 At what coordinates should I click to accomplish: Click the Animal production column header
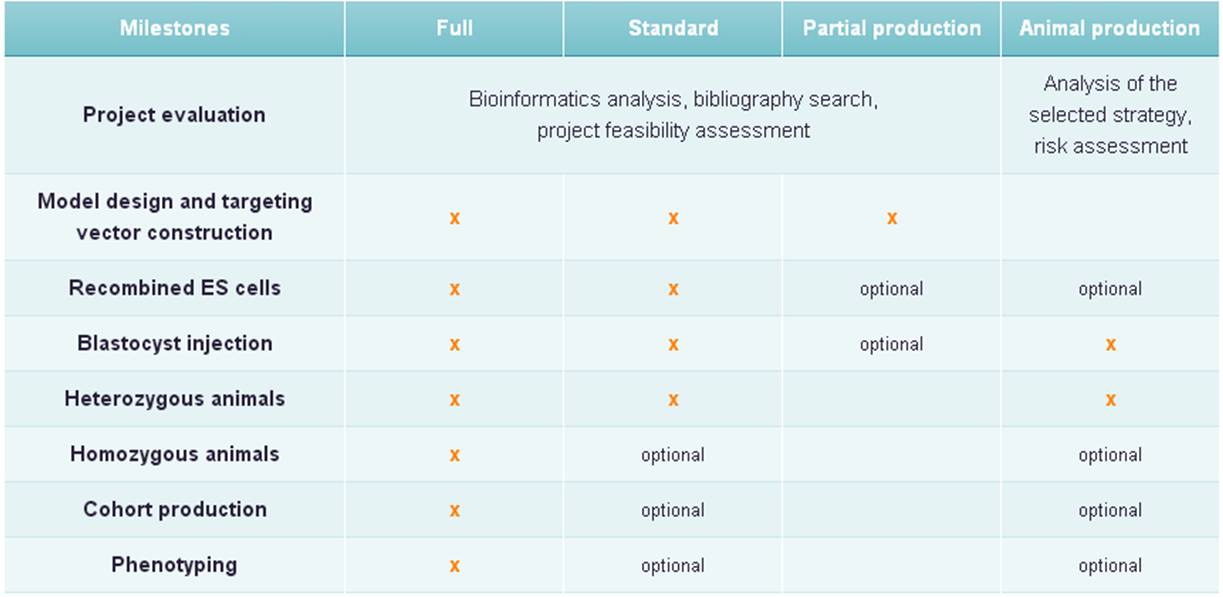(1110, 28)
